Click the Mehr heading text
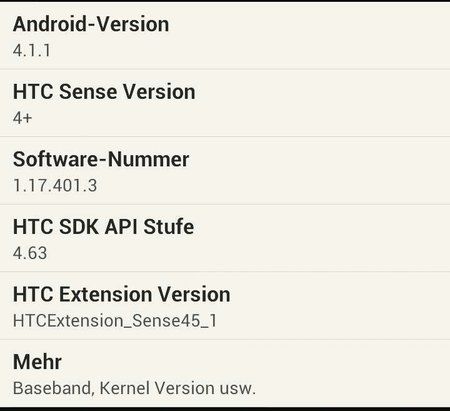 (x=37, y=362)
